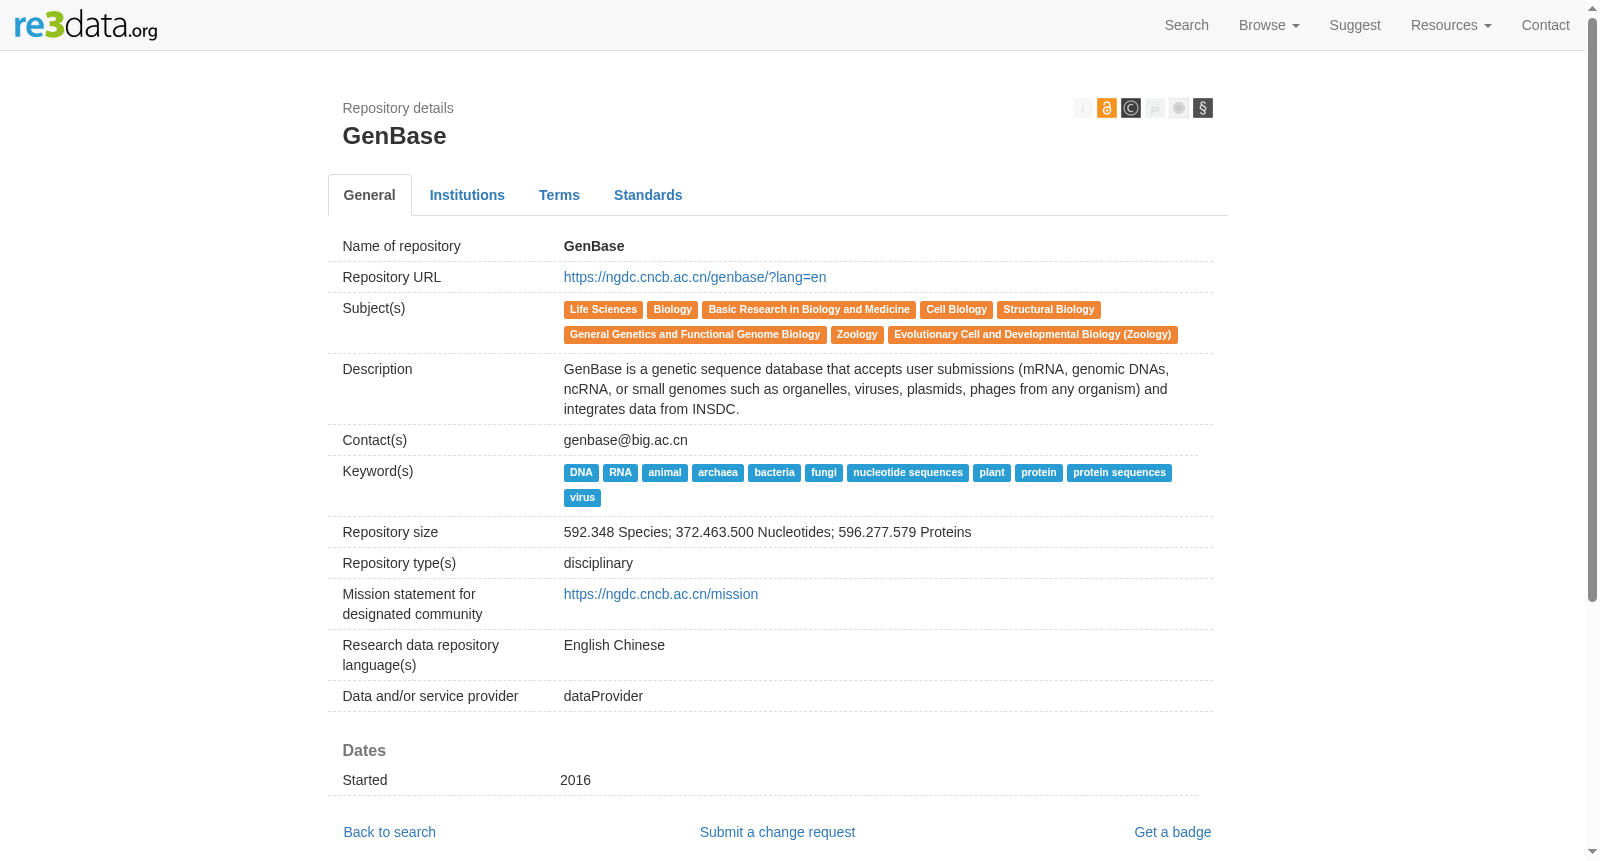Click the repository size value text
This screenshot has width=1600, height=861.
[x=768, y=532]
